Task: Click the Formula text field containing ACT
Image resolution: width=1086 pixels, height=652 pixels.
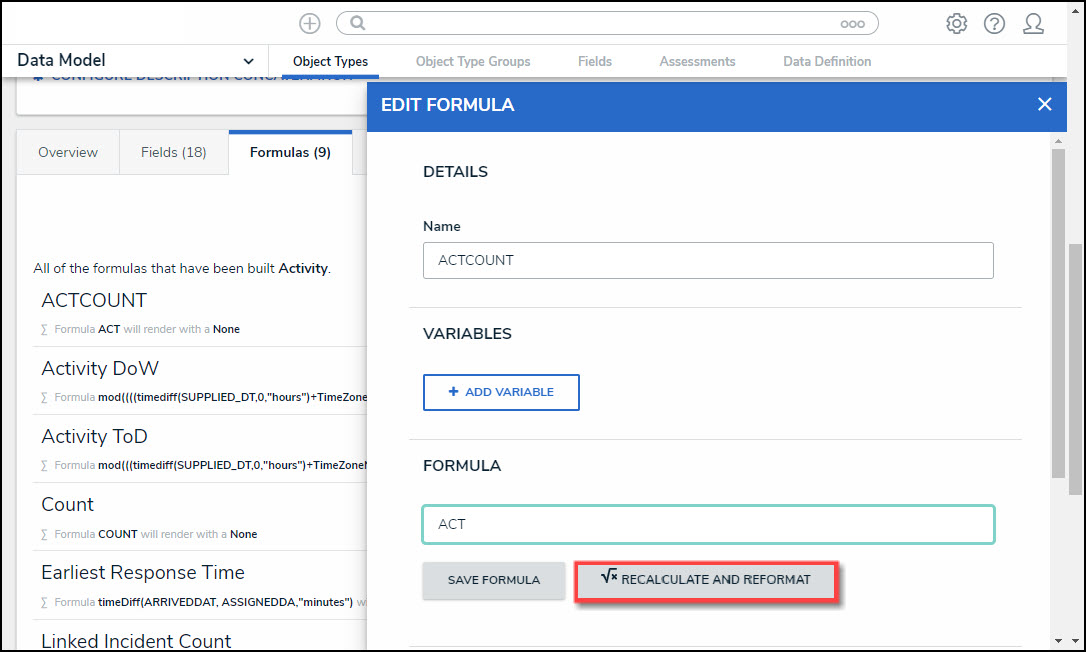Action: point(708,524)
